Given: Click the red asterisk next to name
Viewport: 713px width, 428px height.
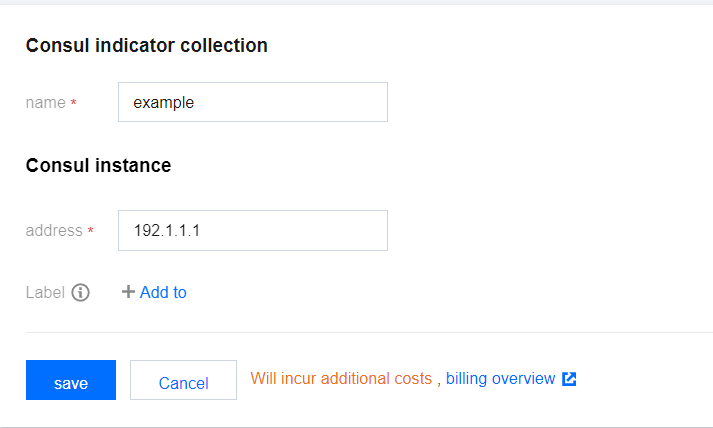Looking at the screenshot, I should tap(74, 103).
